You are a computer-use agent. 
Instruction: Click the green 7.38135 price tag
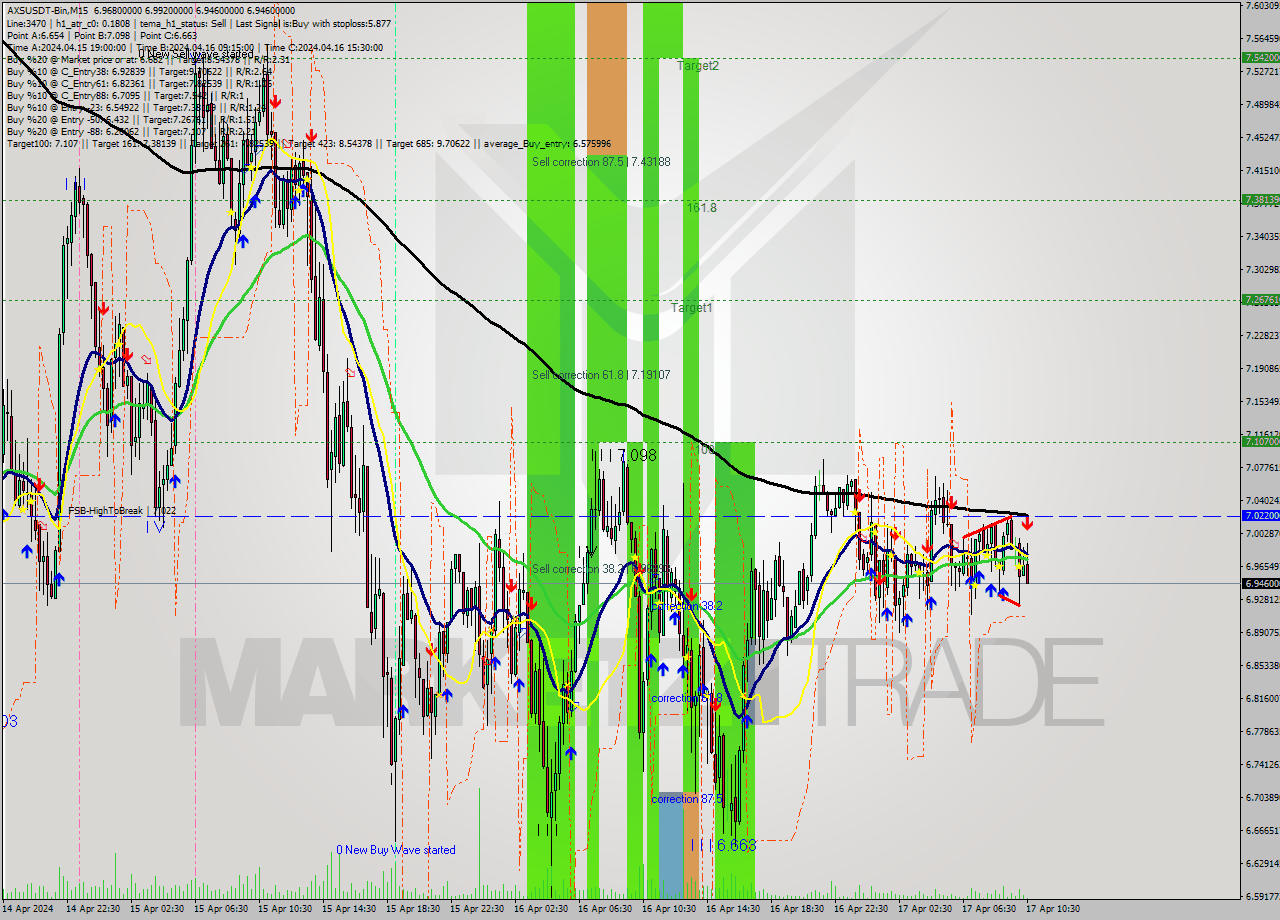[x=1260, y=199]
